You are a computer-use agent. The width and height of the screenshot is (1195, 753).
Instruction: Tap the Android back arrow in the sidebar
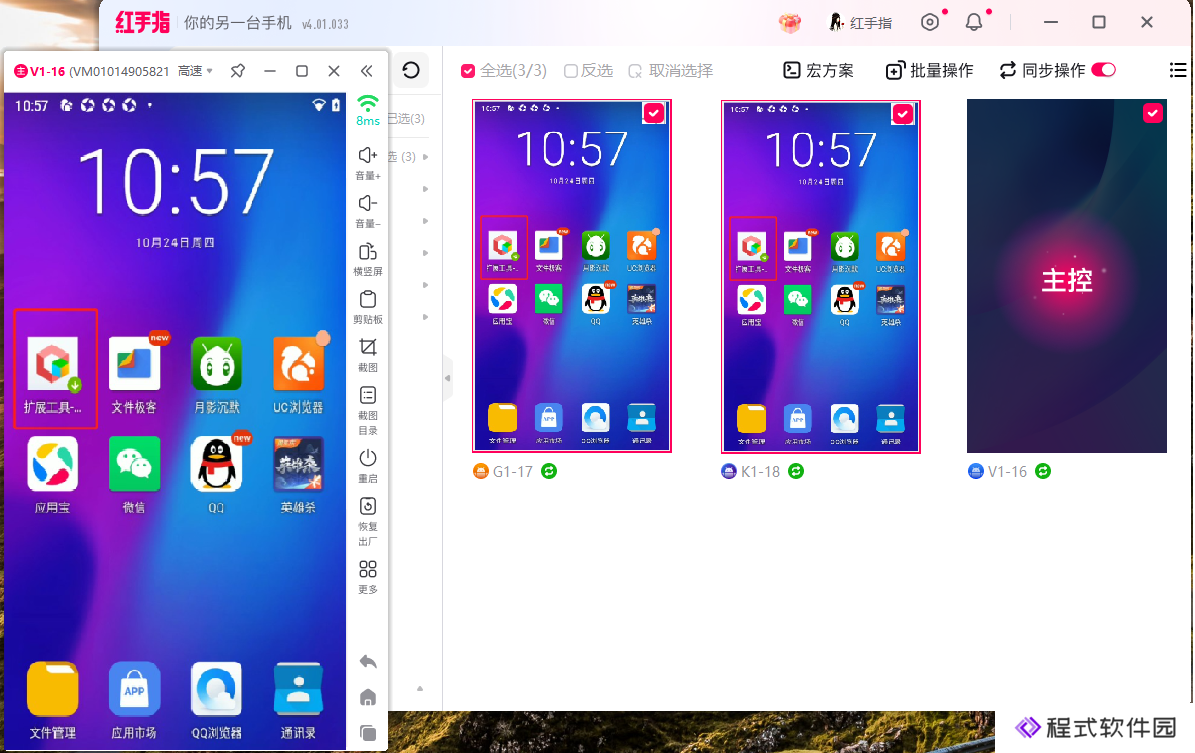click(367, 662)
